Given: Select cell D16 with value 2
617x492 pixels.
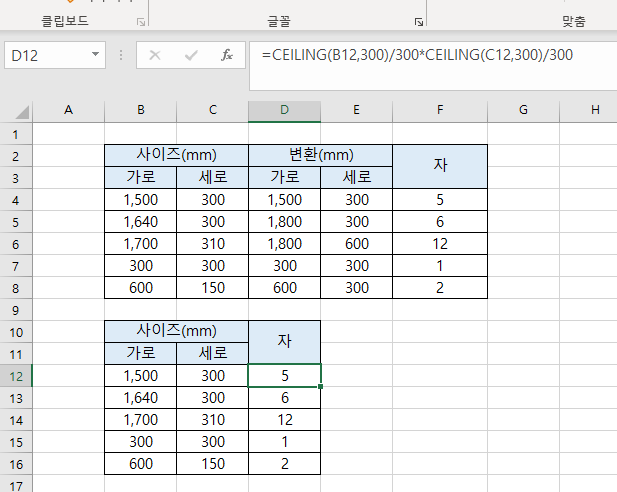Looking at the screenshot, I should point(284,464).
